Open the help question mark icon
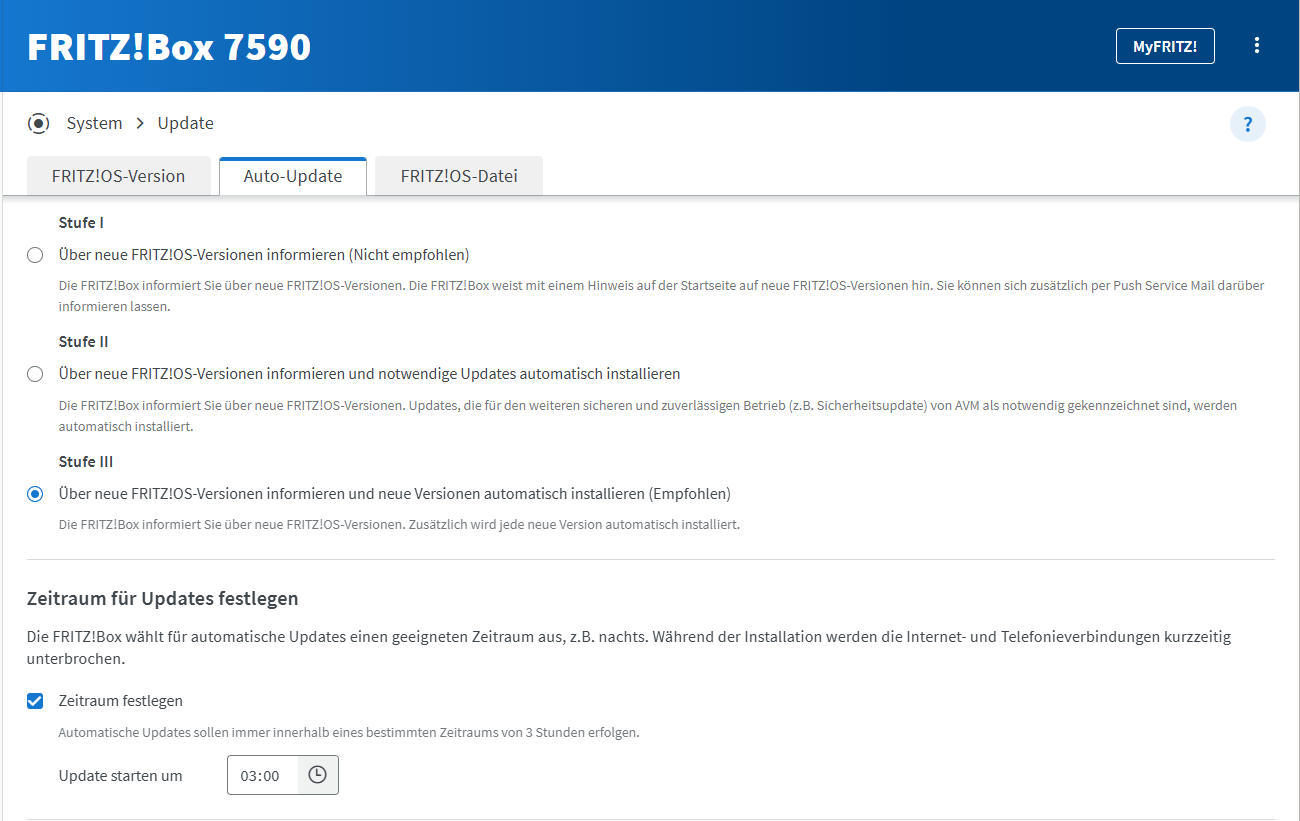The width and height of the screenshot is (1300, 821). click(x=1247, y=125)
